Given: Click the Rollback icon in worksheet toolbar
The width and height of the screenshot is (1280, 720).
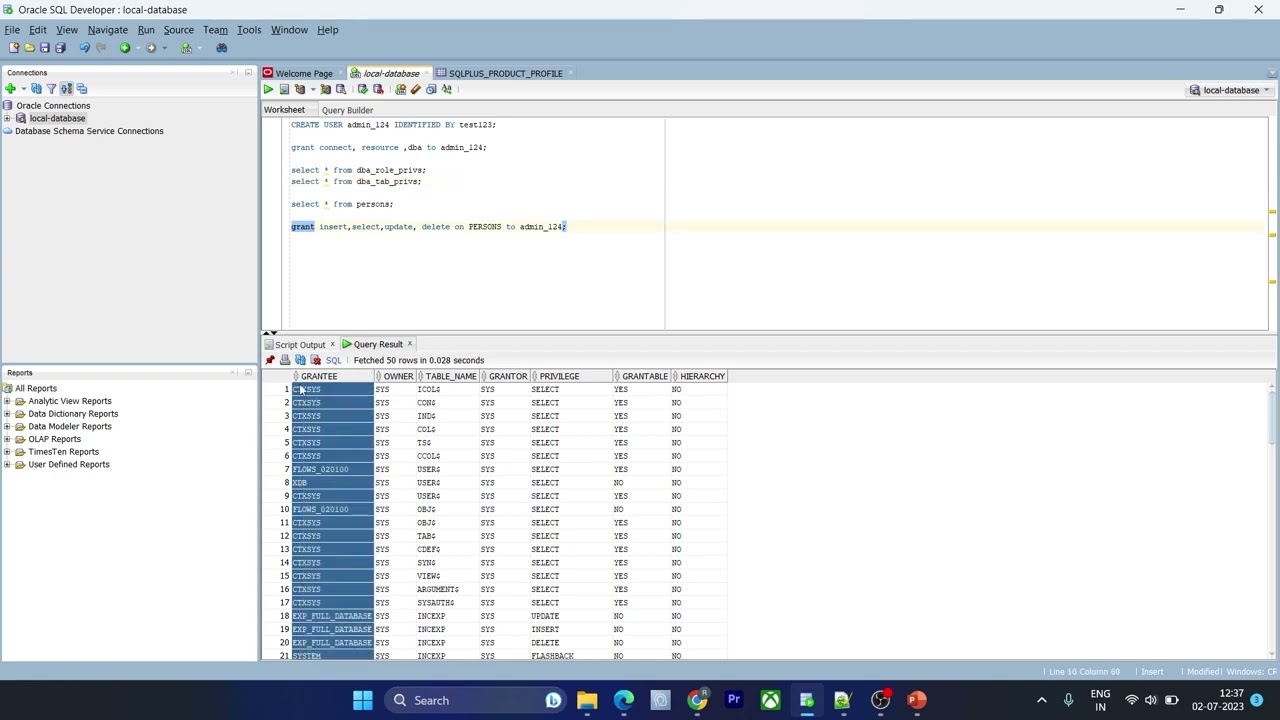Looking at the screenshot, I should 378,89.
